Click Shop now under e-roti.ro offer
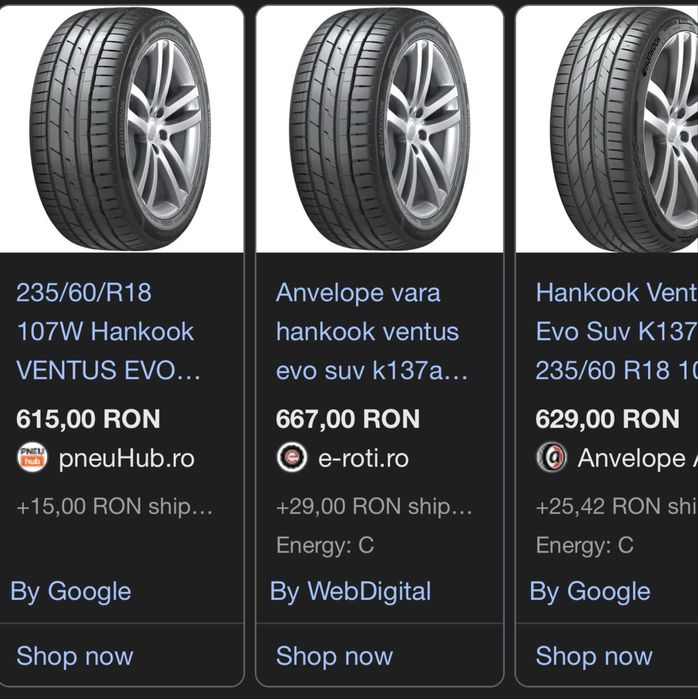 (334, 656)
